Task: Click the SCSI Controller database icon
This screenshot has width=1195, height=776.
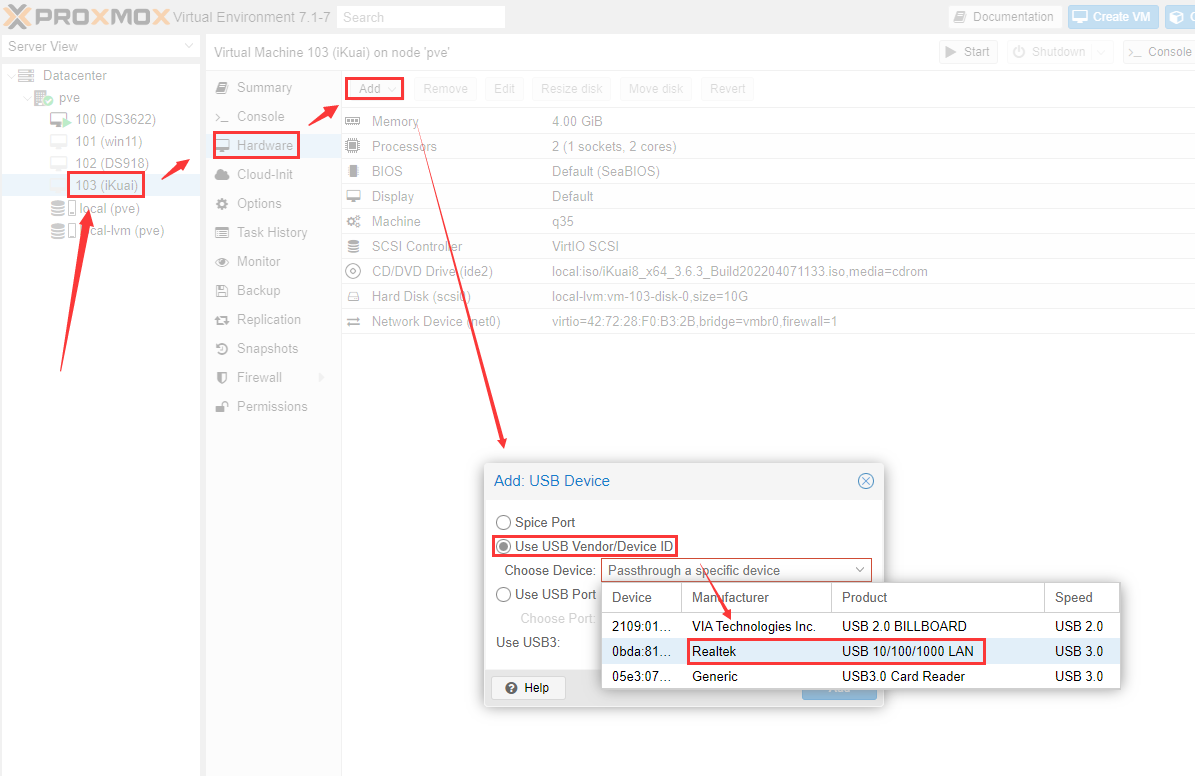Action: click(x=353, y=246)
